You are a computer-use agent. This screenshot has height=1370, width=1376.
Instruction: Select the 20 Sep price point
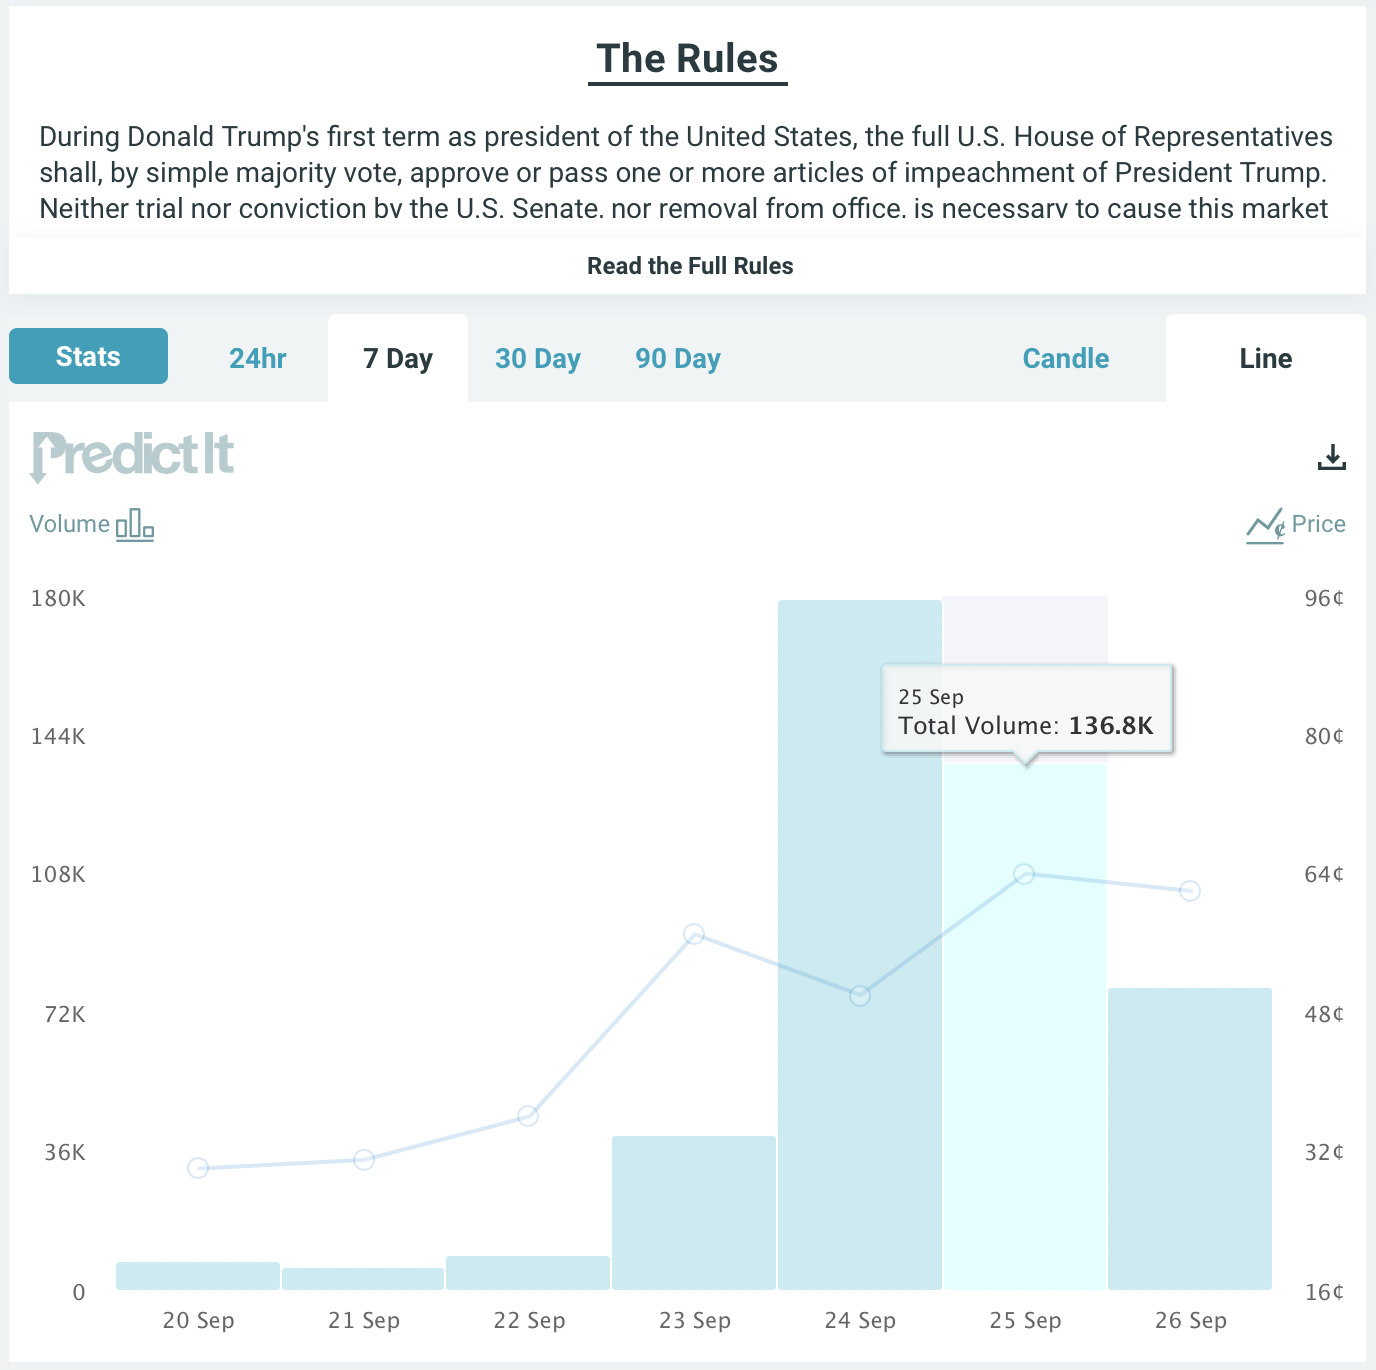[198, 1168]
